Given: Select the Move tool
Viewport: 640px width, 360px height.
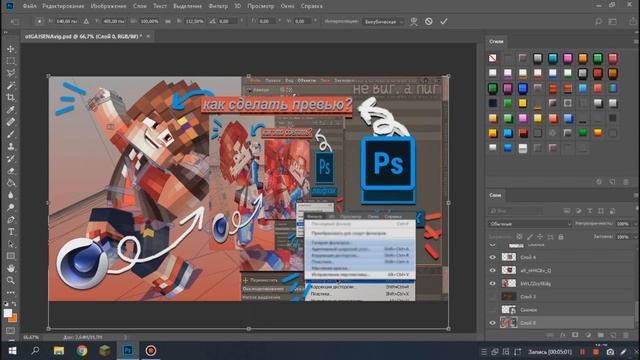Looking at the screenshot, I should click(11, 49).
